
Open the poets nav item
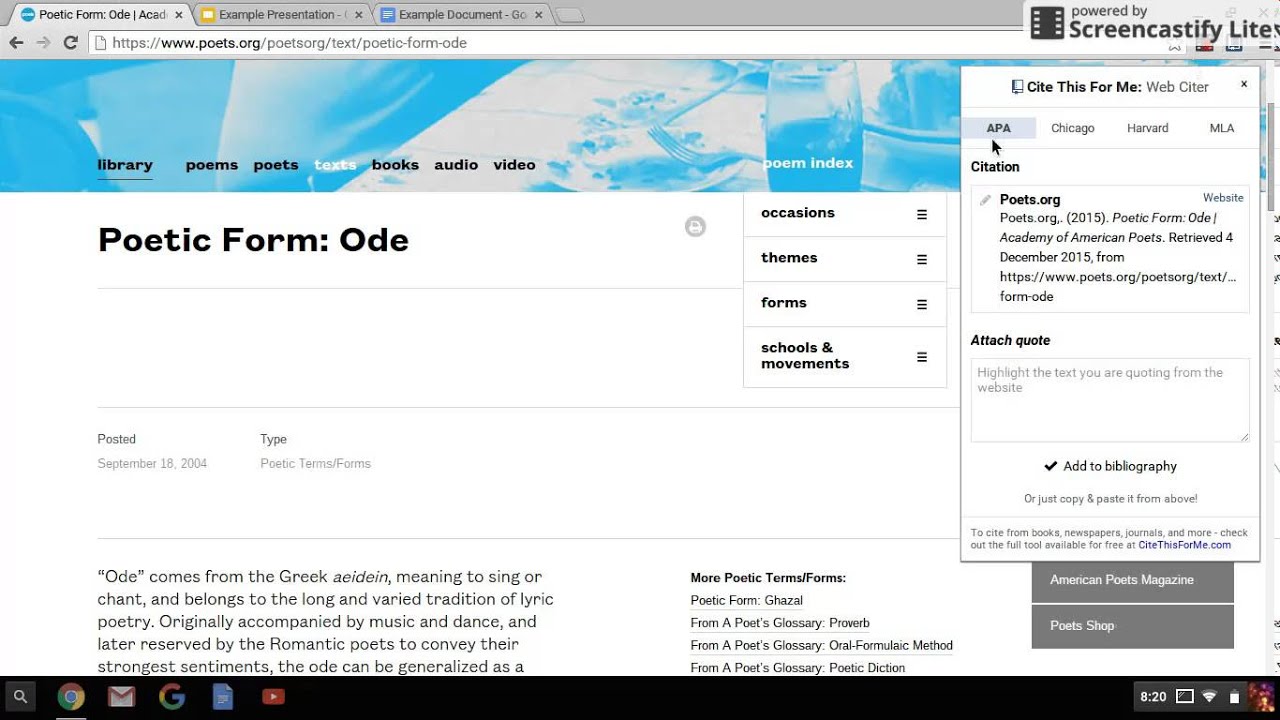(276, 165)
